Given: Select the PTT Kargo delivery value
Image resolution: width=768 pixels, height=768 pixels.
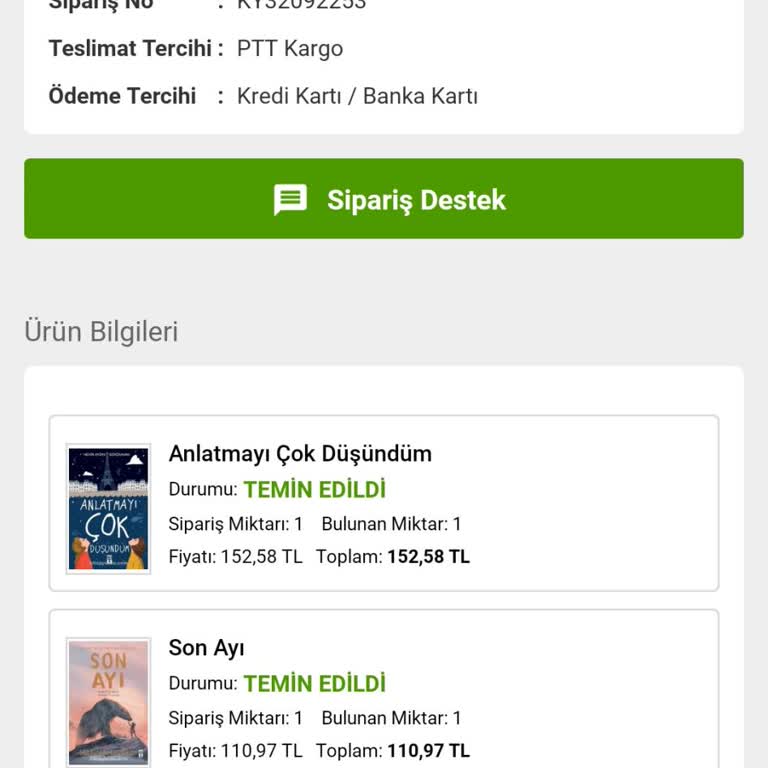Looking at the screenshot, I should (x=290, y=49).
